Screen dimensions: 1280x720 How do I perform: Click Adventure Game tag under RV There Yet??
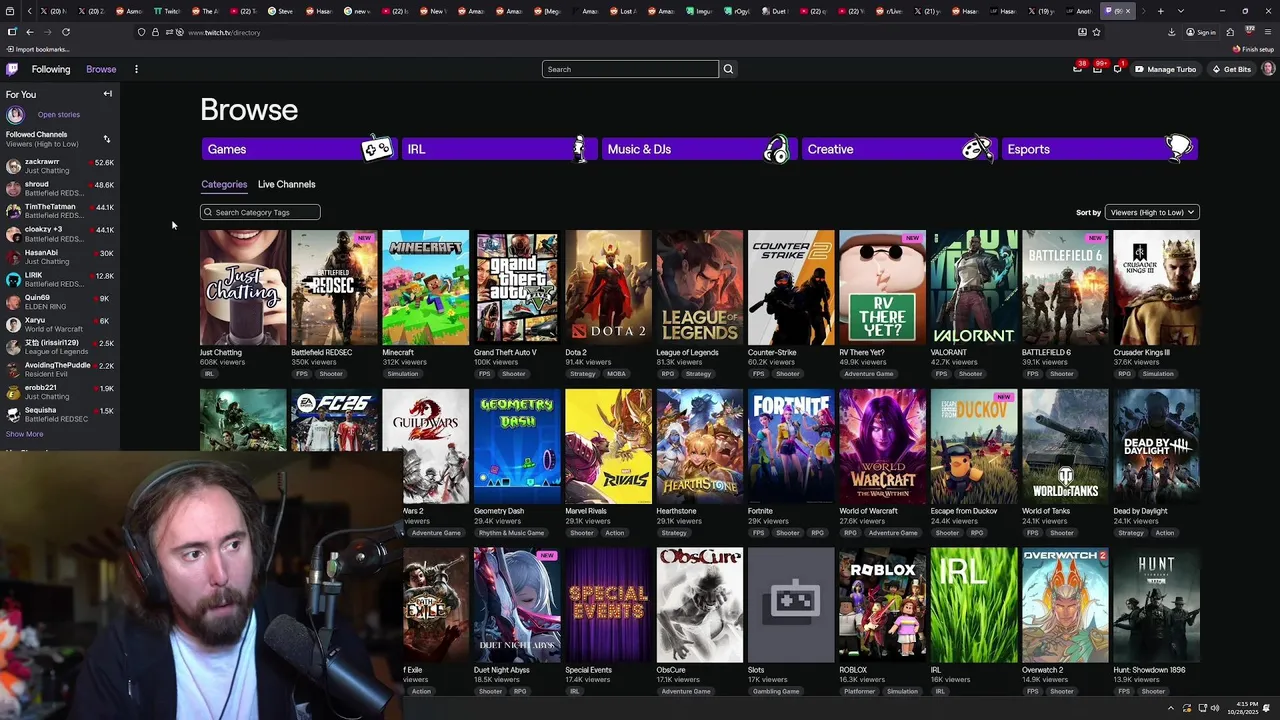click(868, 374)
